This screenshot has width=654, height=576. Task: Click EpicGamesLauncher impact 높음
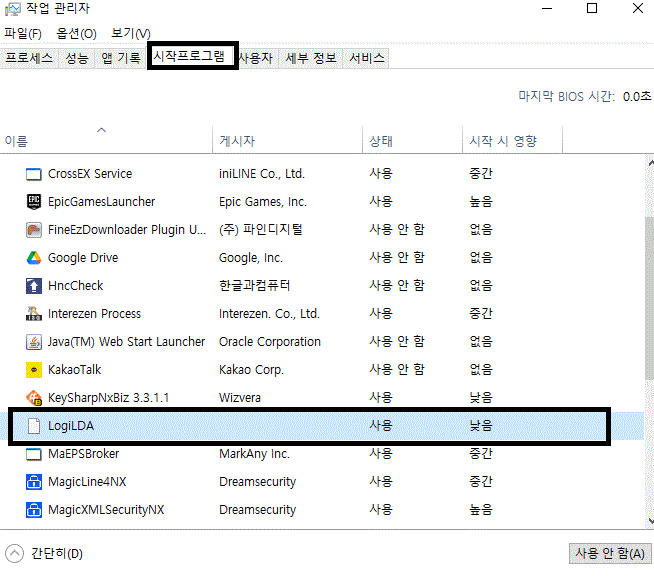481,202
